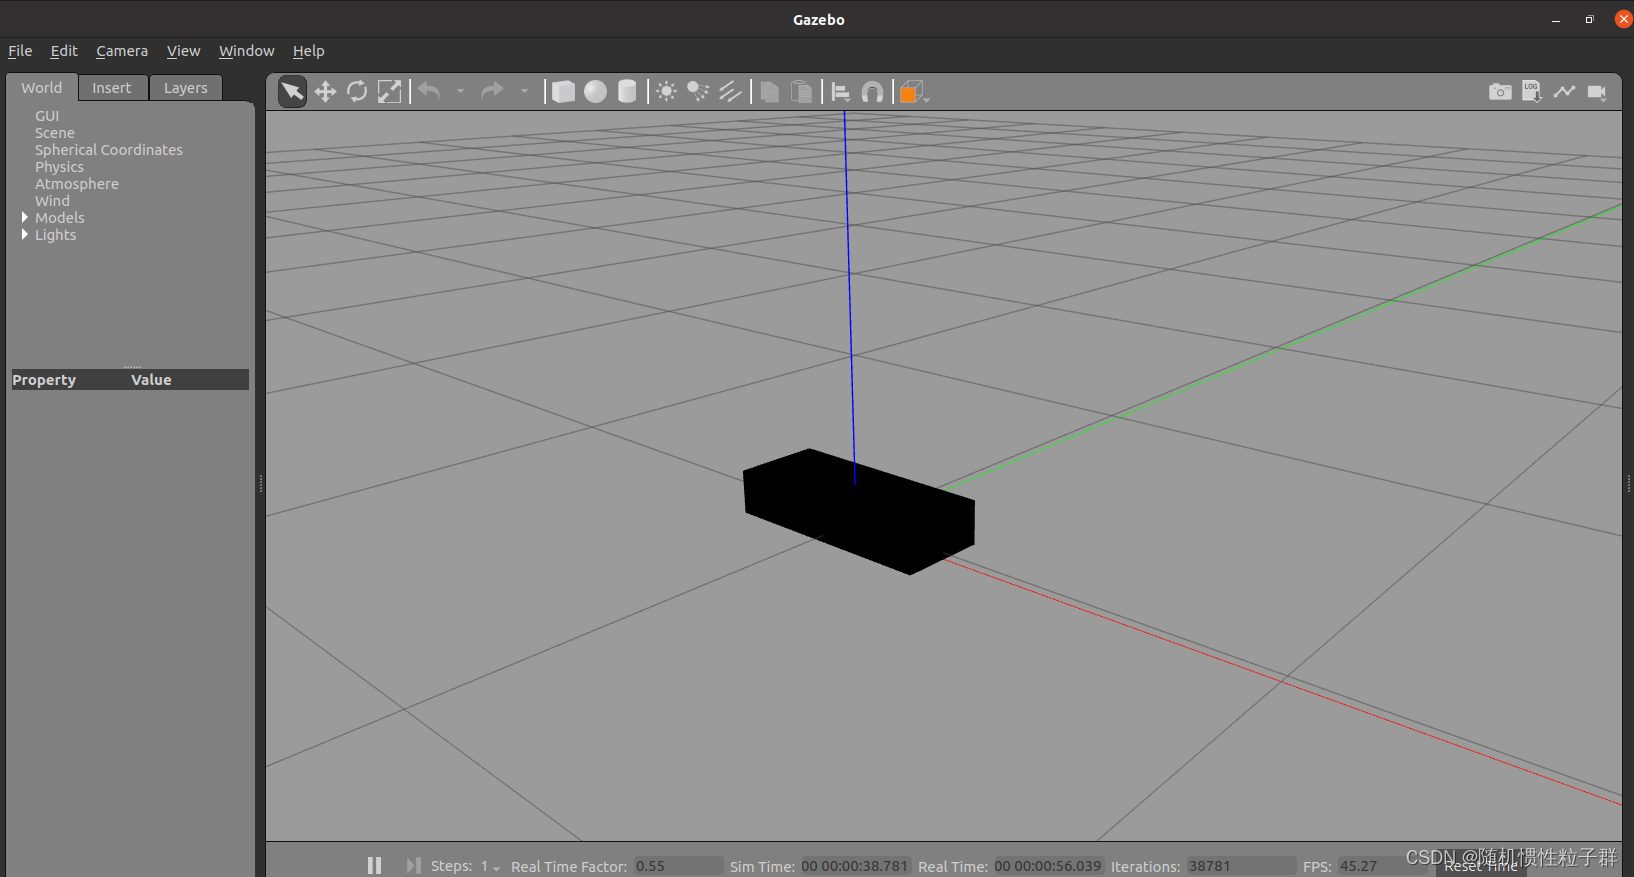Click the align tool icon
This screenshot has width=1634, height=877.
[841, 92]
